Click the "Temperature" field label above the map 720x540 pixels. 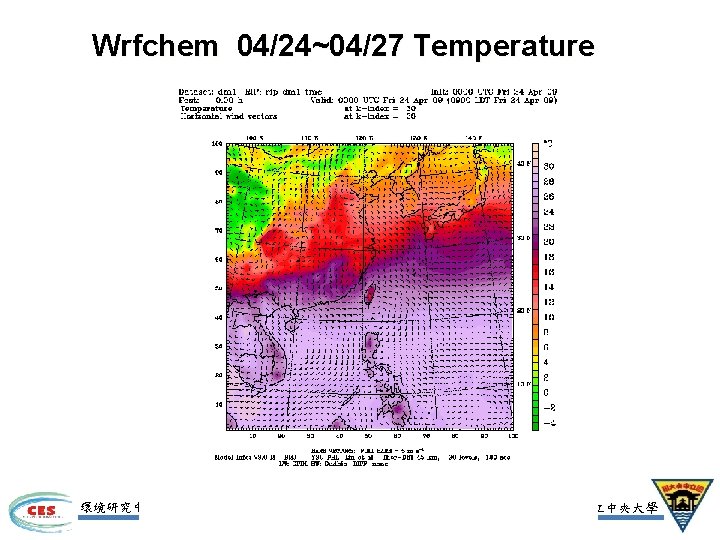click(206, 108)
